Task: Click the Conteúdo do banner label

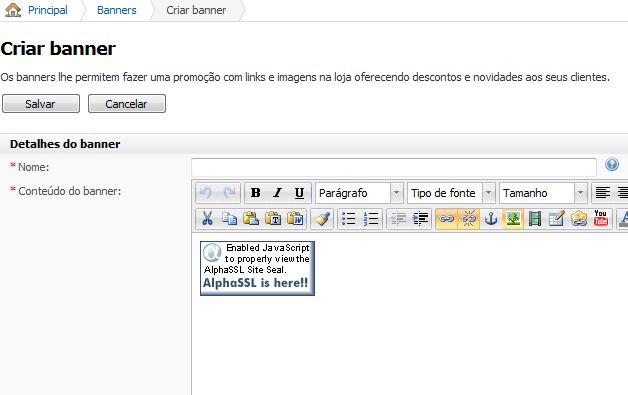Action: [69, 191]
